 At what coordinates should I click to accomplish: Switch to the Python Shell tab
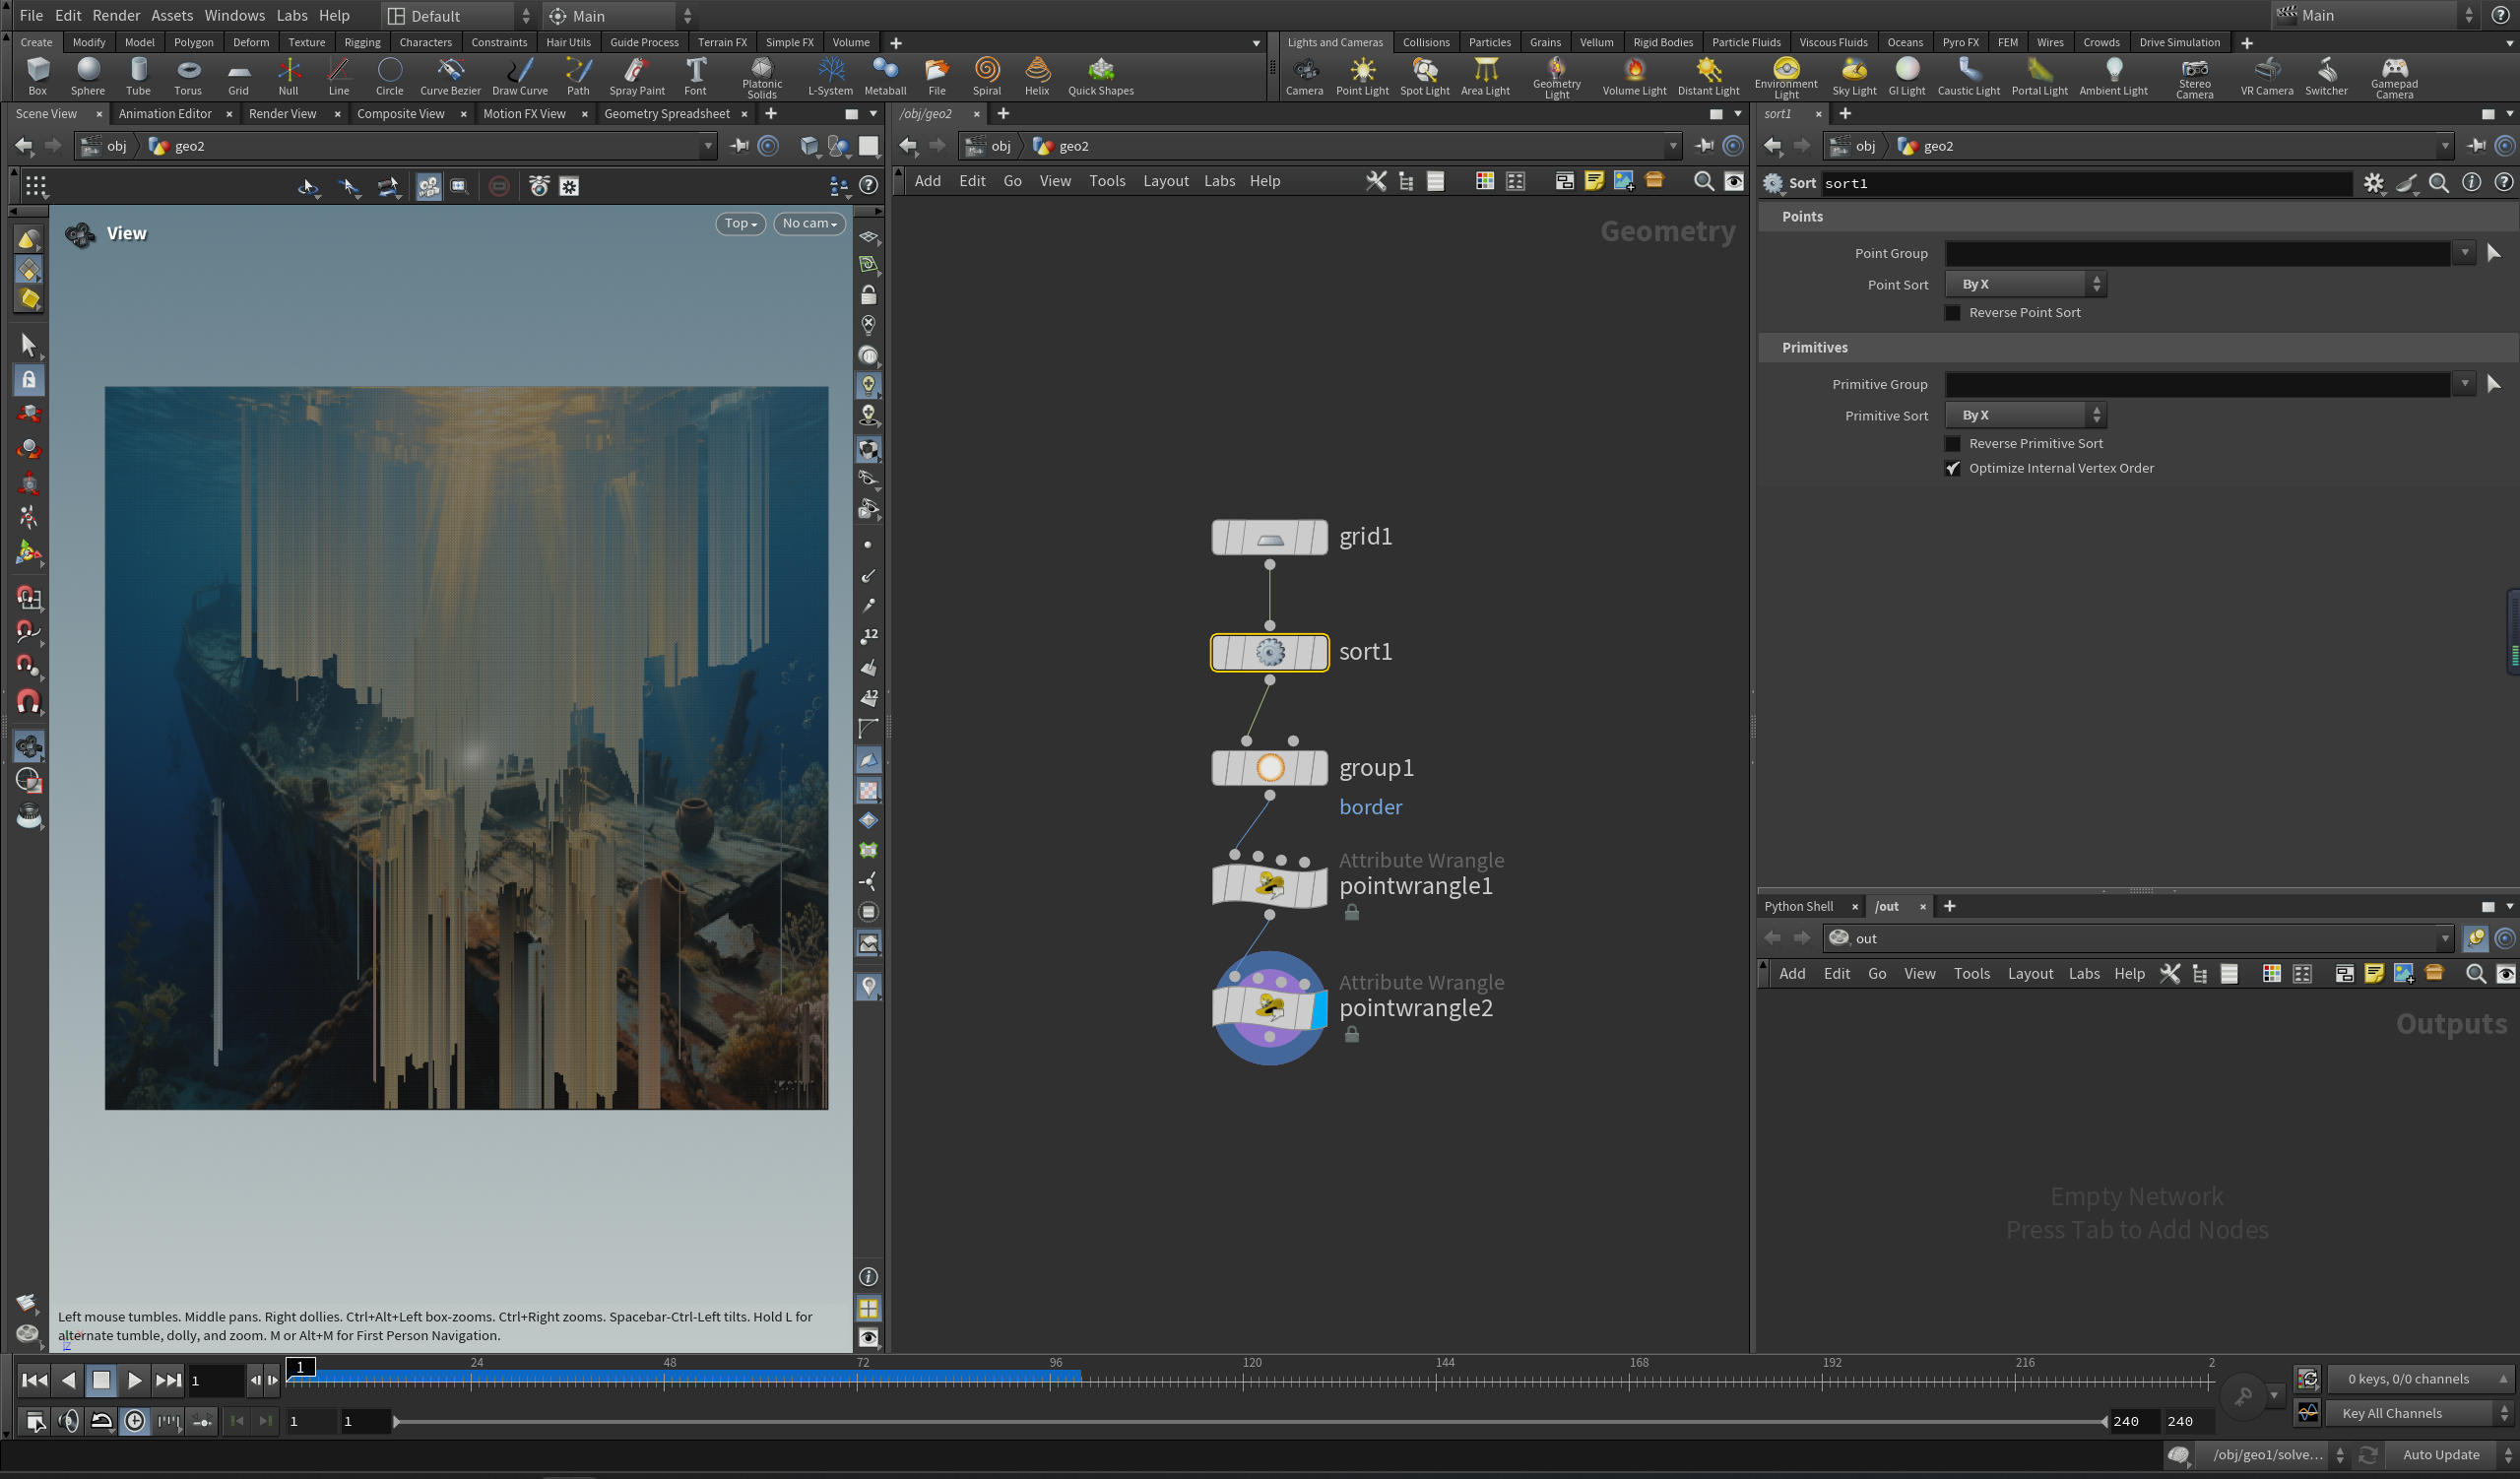click(1798, 907)
